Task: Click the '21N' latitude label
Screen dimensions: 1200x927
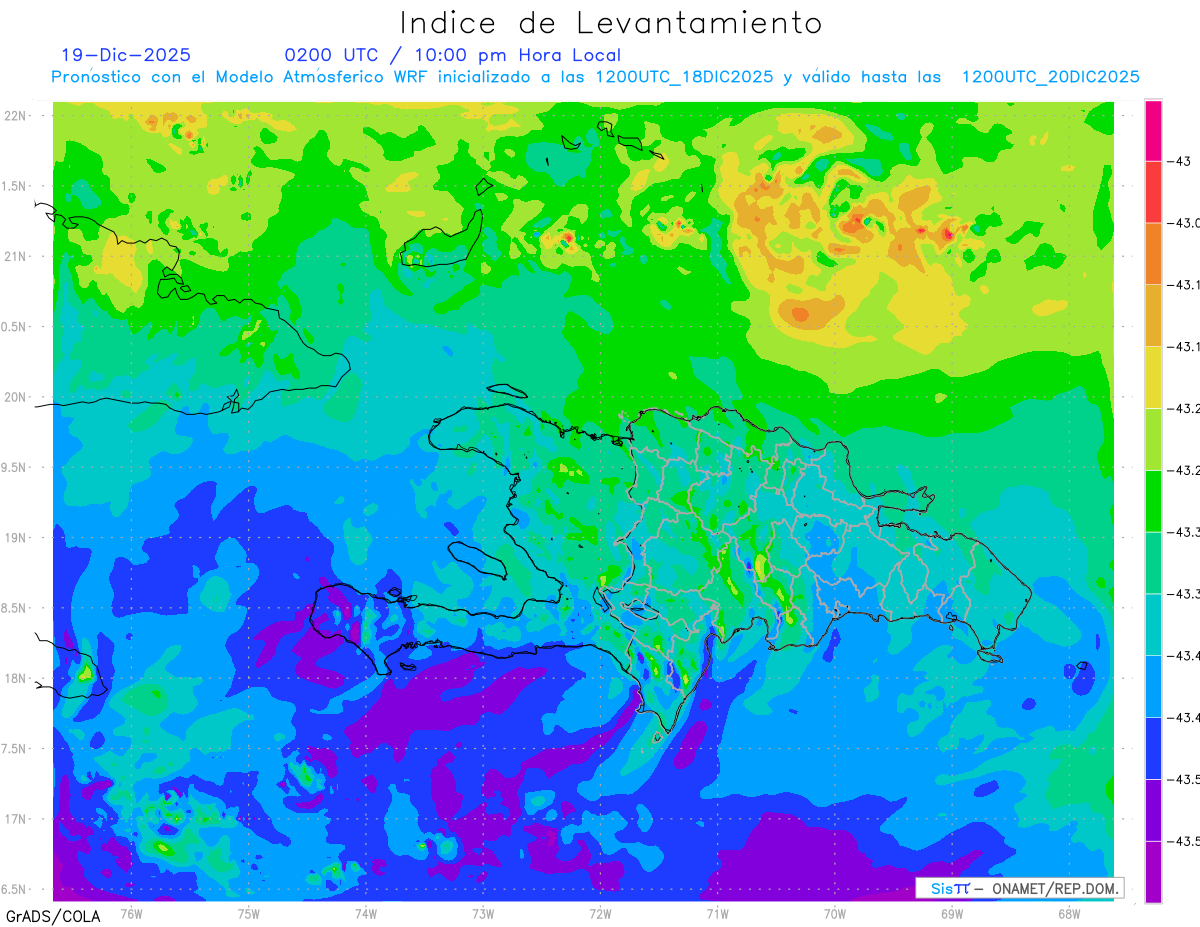Action: tap(17, 256)
